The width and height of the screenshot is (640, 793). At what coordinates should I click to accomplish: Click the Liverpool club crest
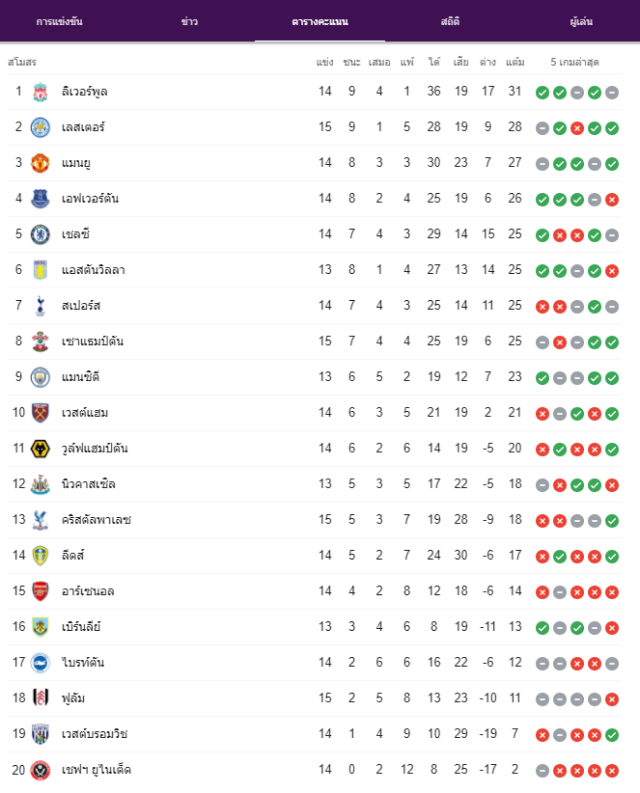pos(40,92)
